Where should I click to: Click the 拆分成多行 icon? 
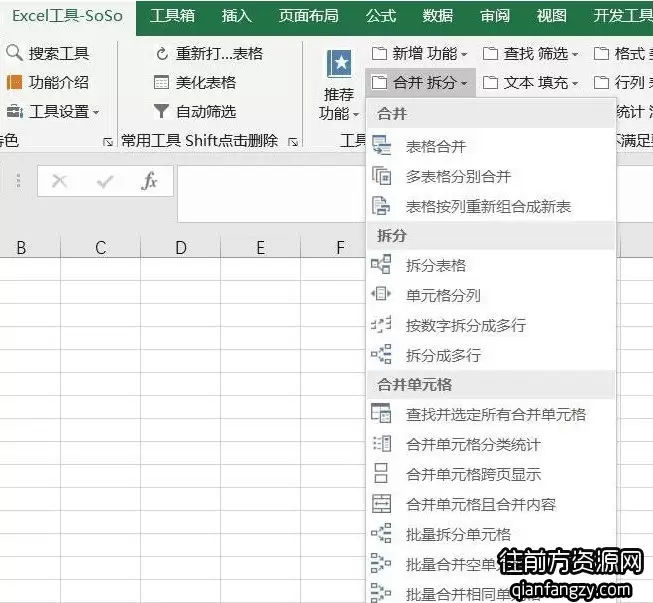point(381,354)
